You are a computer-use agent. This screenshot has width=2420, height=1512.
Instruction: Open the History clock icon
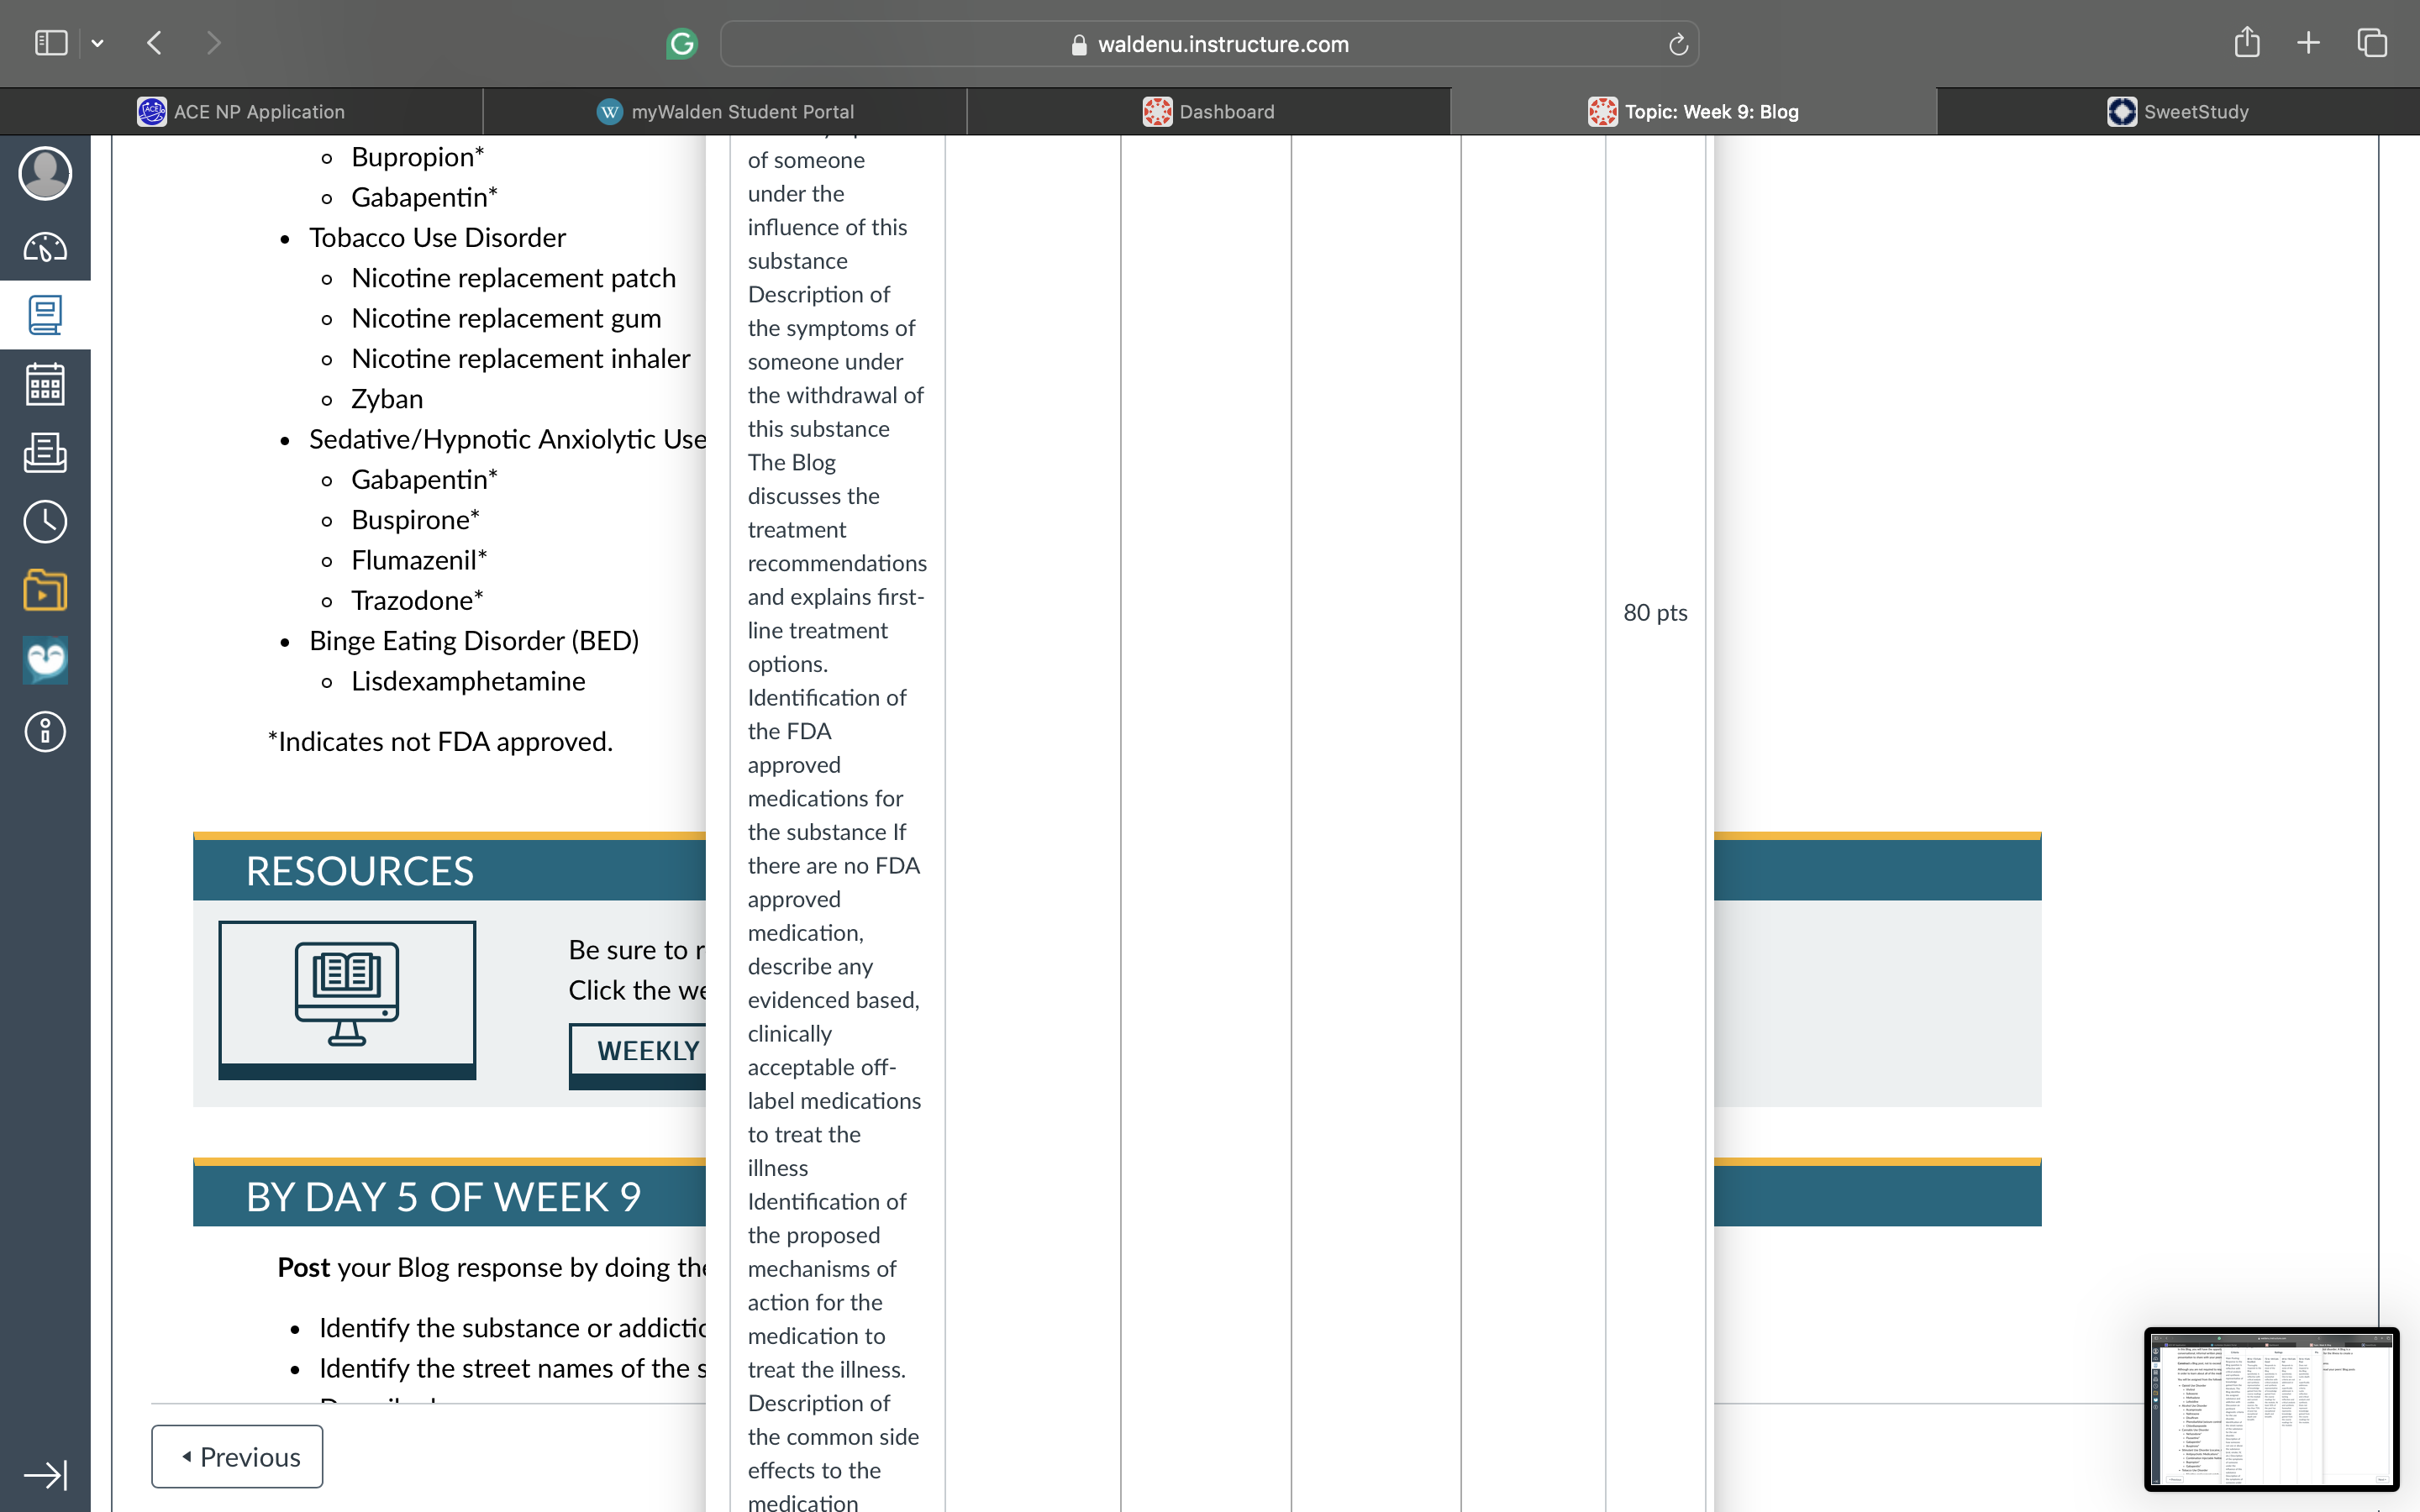point(45,522)
